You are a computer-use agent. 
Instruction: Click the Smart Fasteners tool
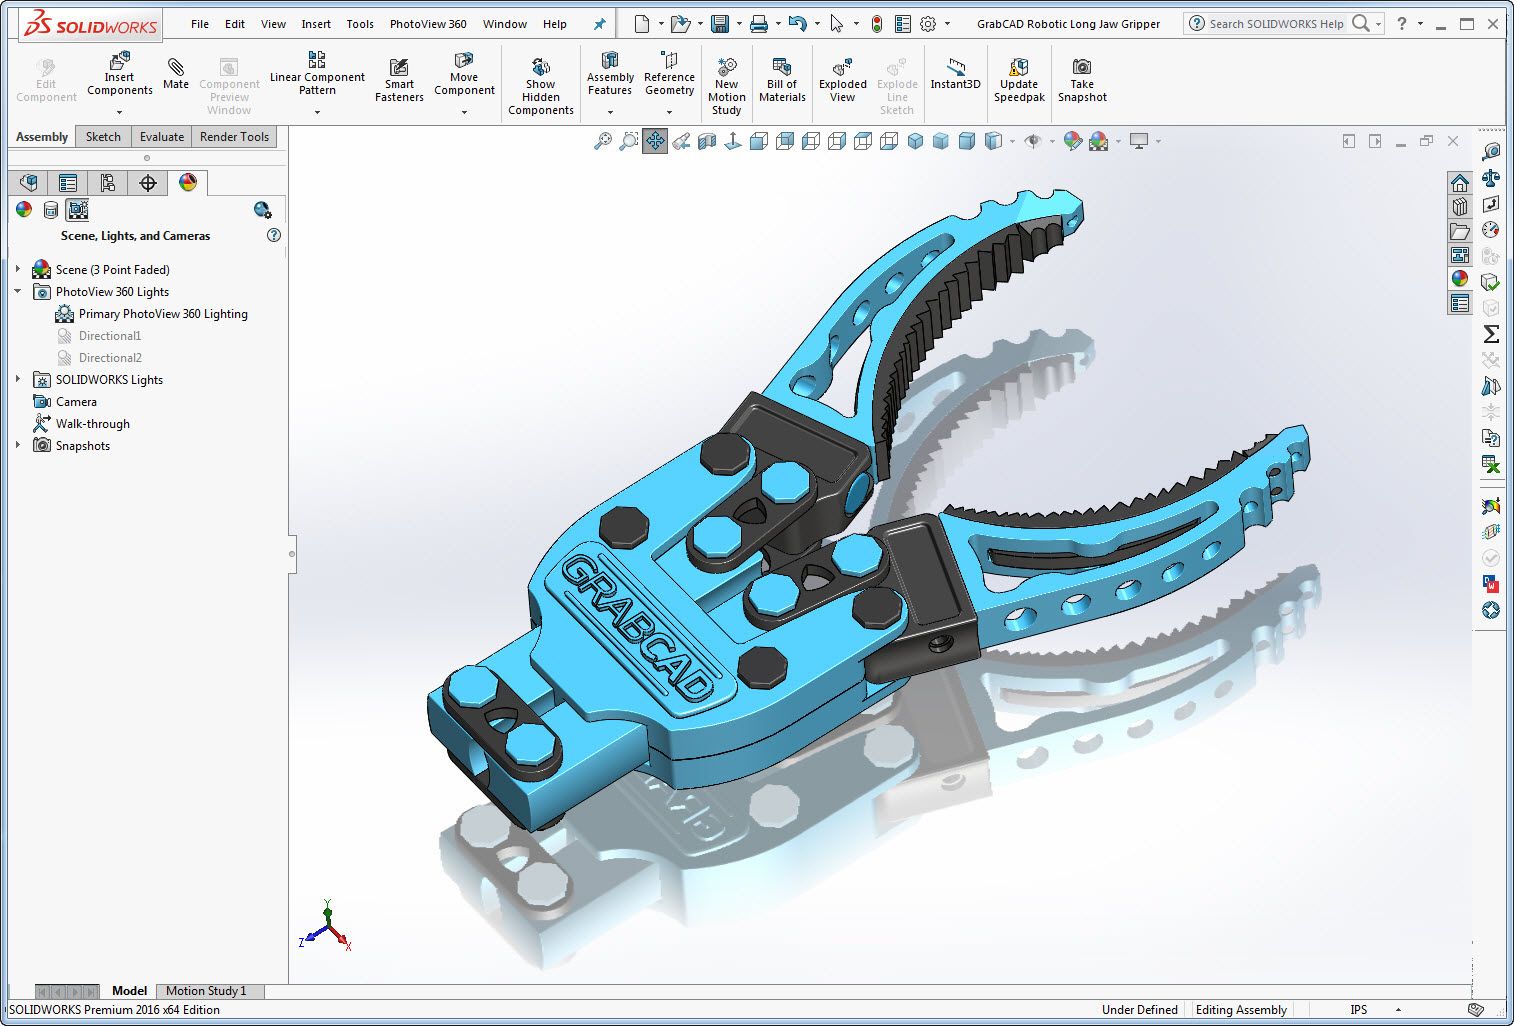[399, 80]
